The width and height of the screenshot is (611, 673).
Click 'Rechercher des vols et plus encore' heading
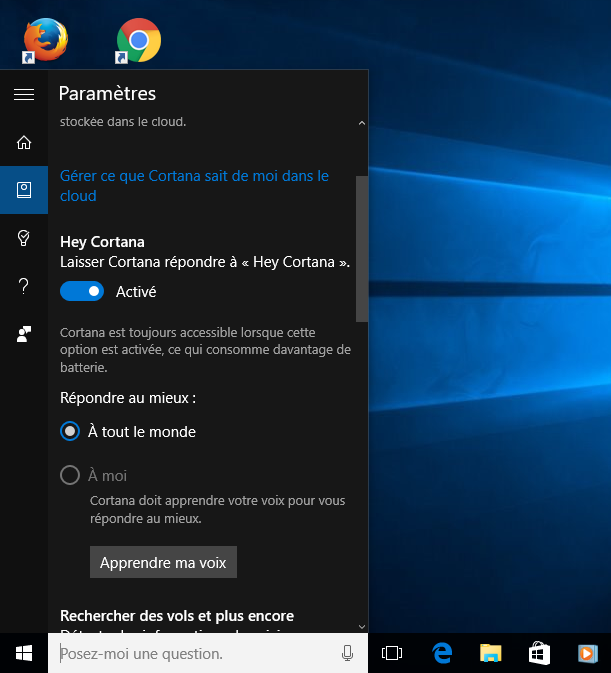click(x=177, y=616)
